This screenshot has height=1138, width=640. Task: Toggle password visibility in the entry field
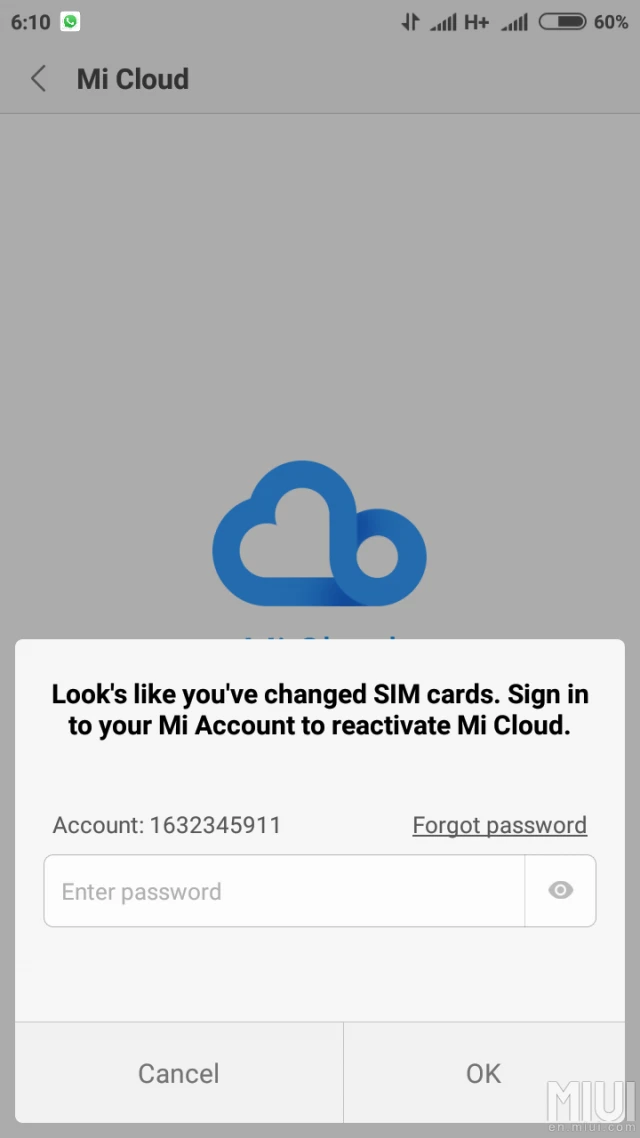point(560,891)
